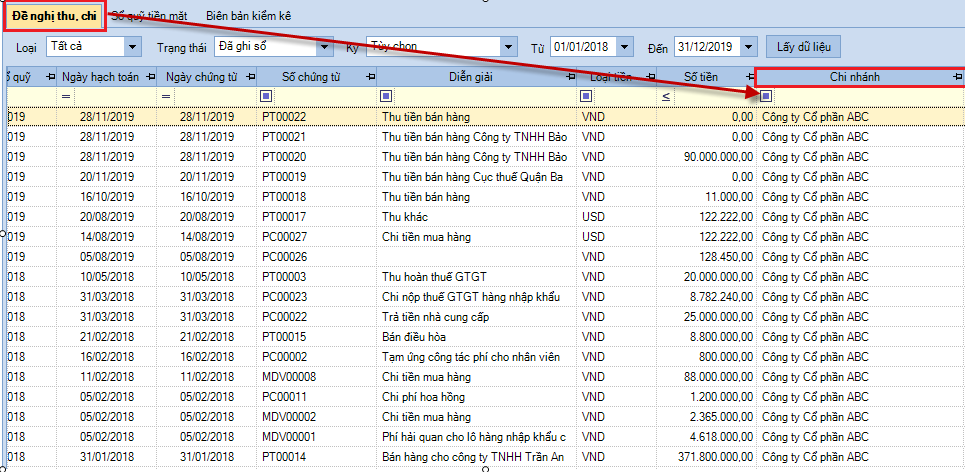Change less-or-equal operator in Số tiền filter
This screenshot has width=965, height=472.
[665, 97]
